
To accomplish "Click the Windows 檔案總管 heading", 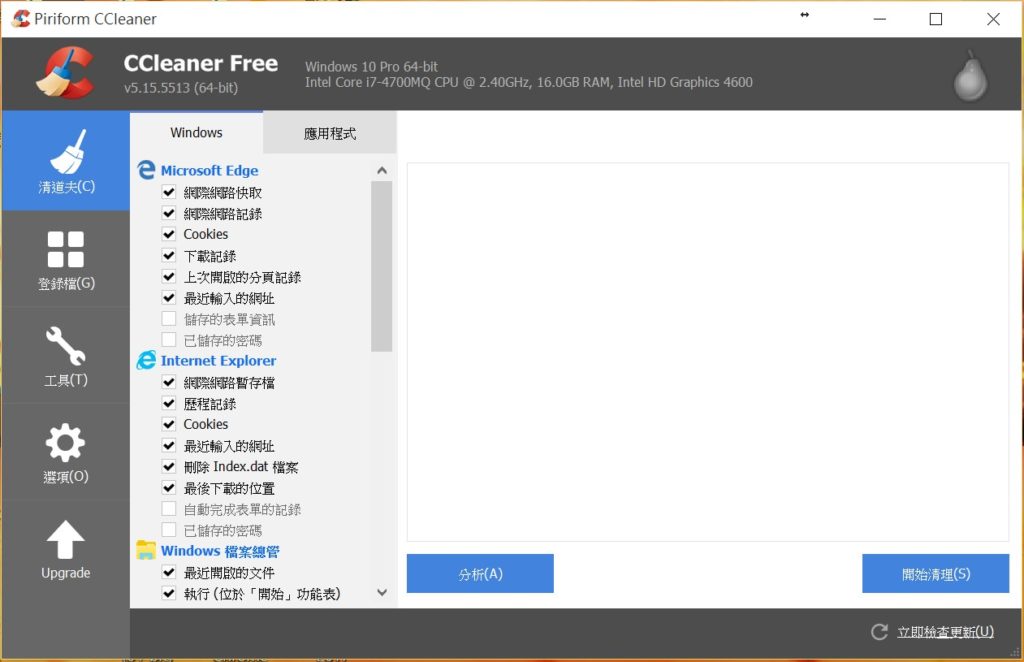I will 220,551.
